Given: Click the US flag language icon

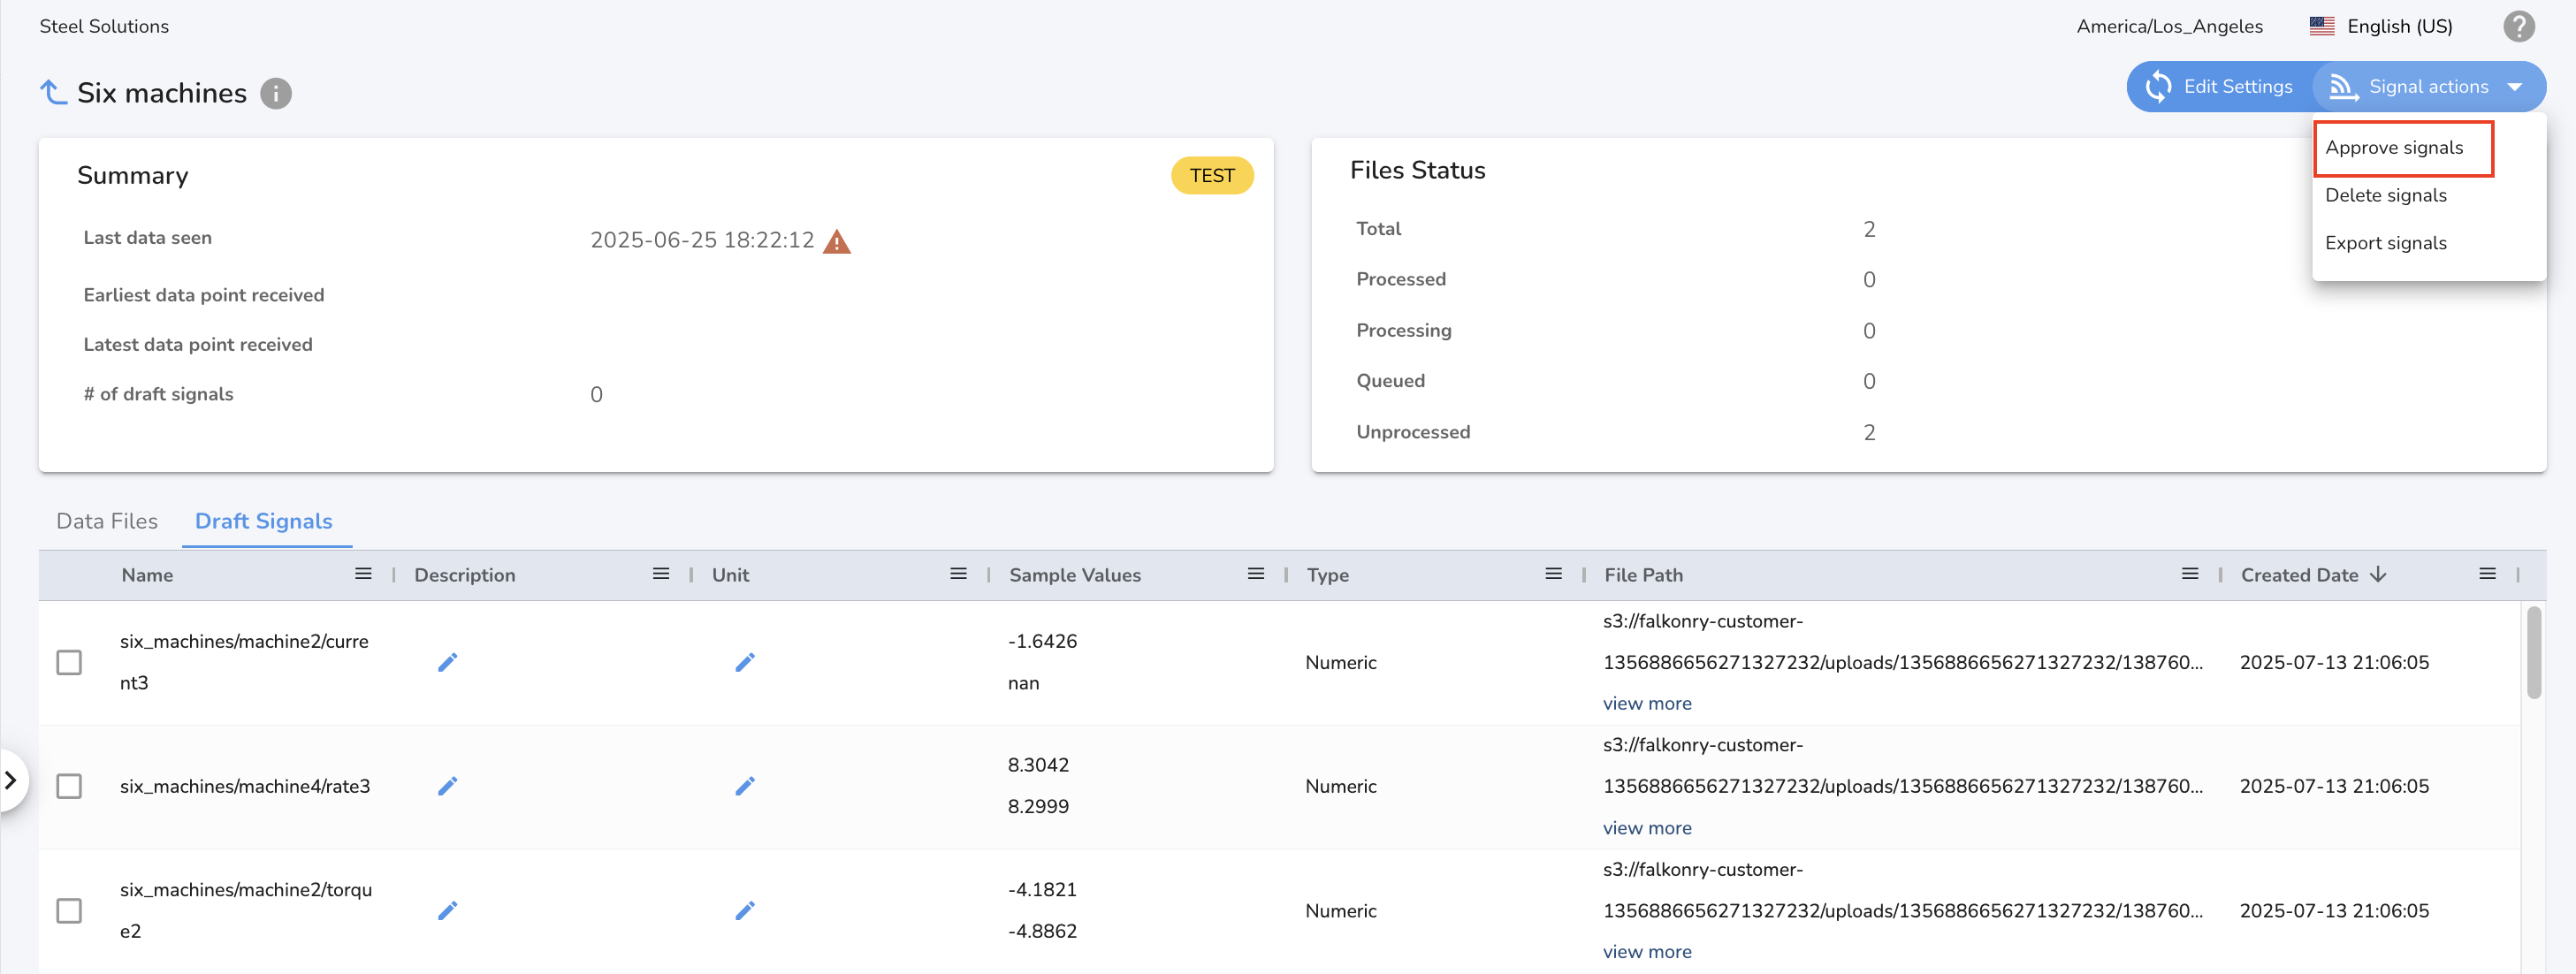Looking at the screenshot, I should click(x=2321, y=26).
